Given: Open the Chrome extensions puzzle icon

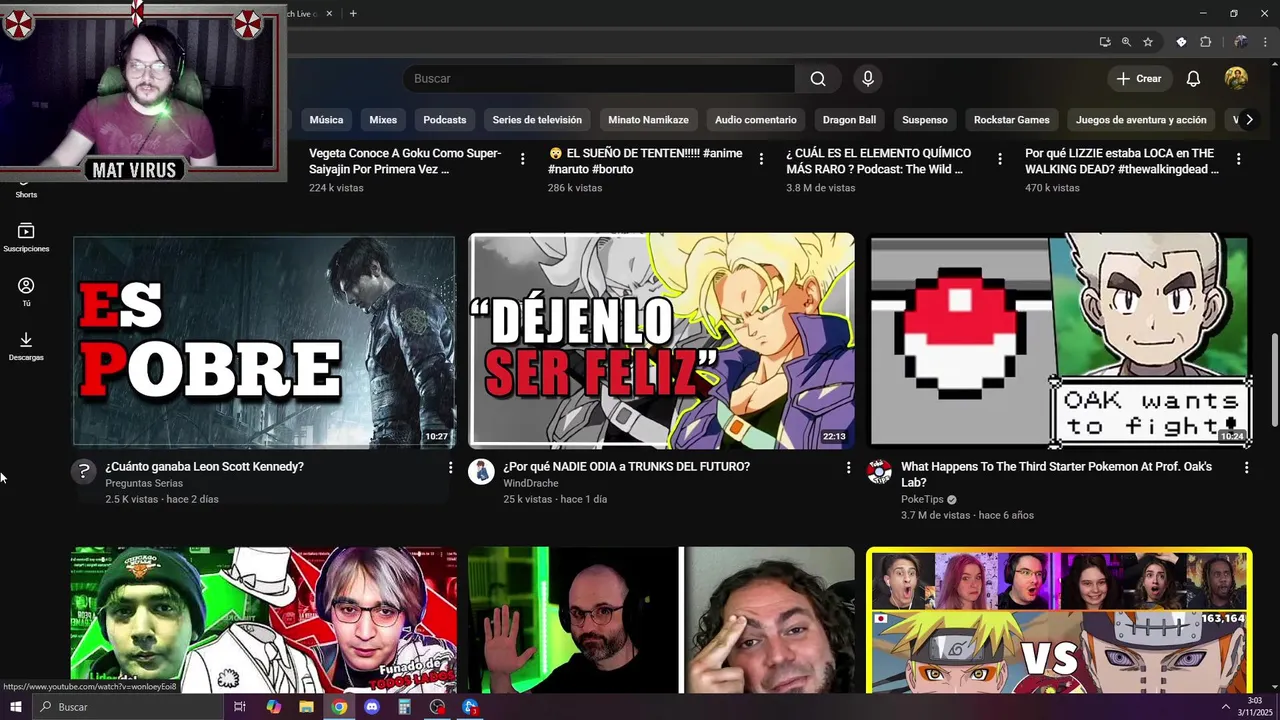Looking at the screenshot, I should (1205, 42).
